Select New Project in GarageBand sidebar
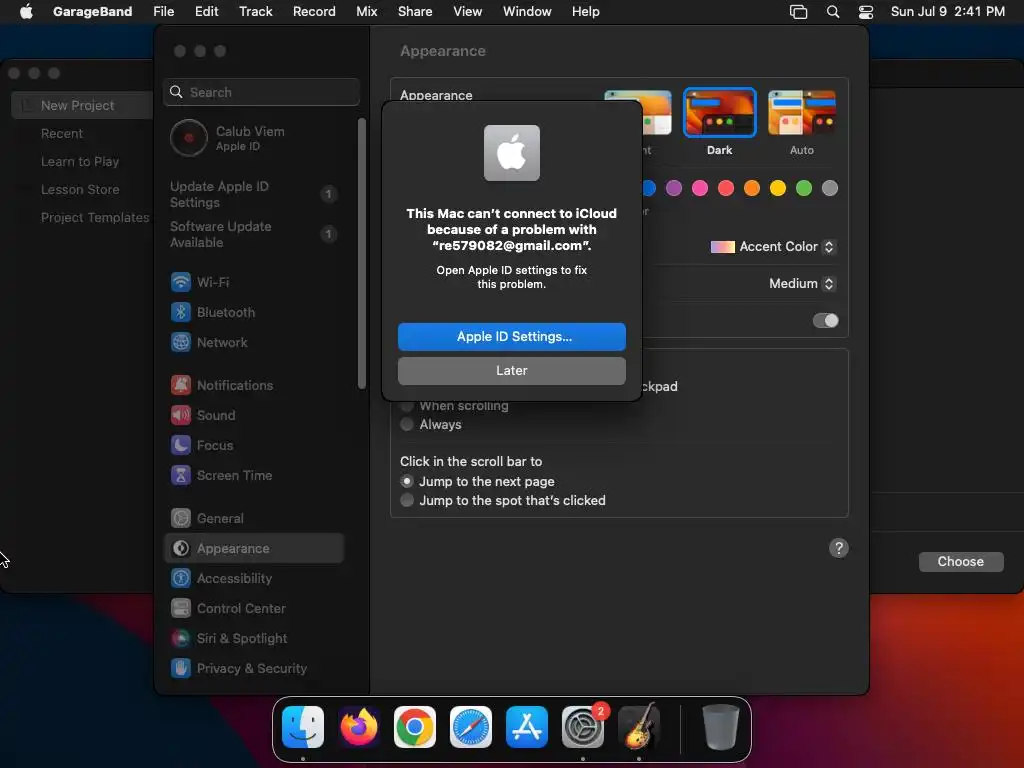Image resolution: width=1024 pixels, height=768 pixels. click(82, 105)
